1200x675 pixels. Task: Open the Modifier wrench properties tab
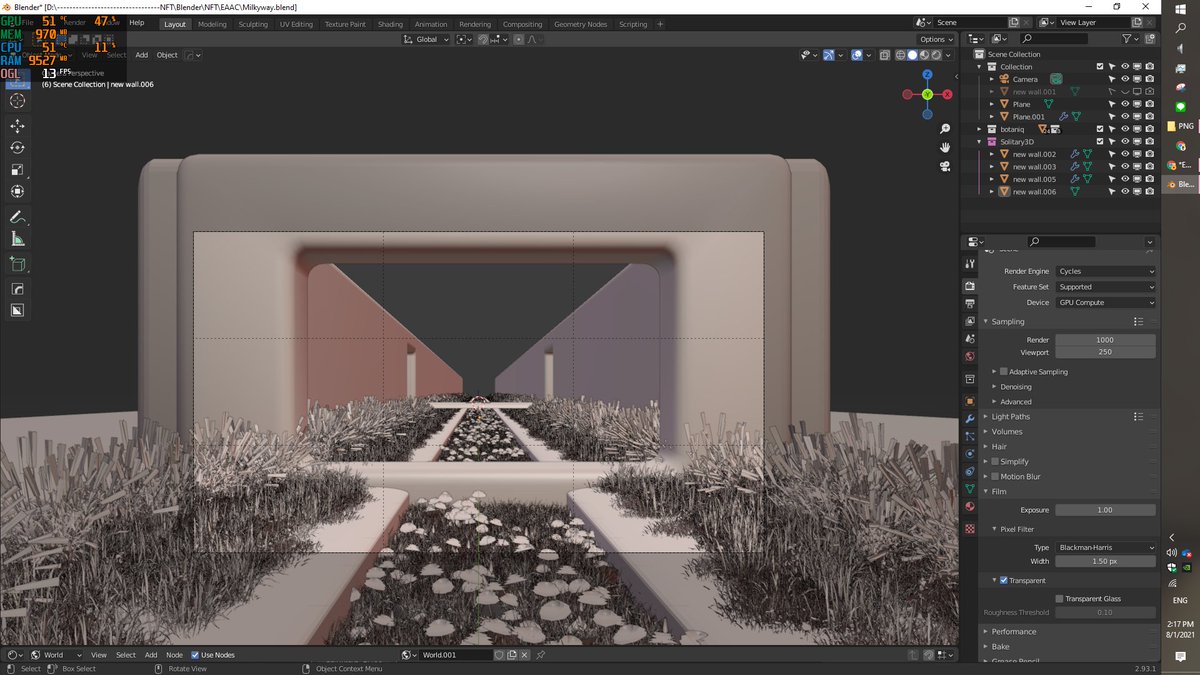[969, 418]
